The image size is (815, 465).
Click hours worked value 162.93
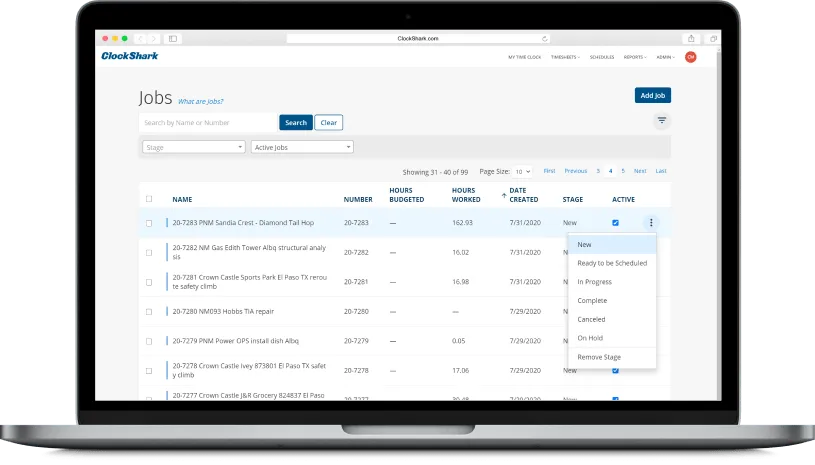463,222
